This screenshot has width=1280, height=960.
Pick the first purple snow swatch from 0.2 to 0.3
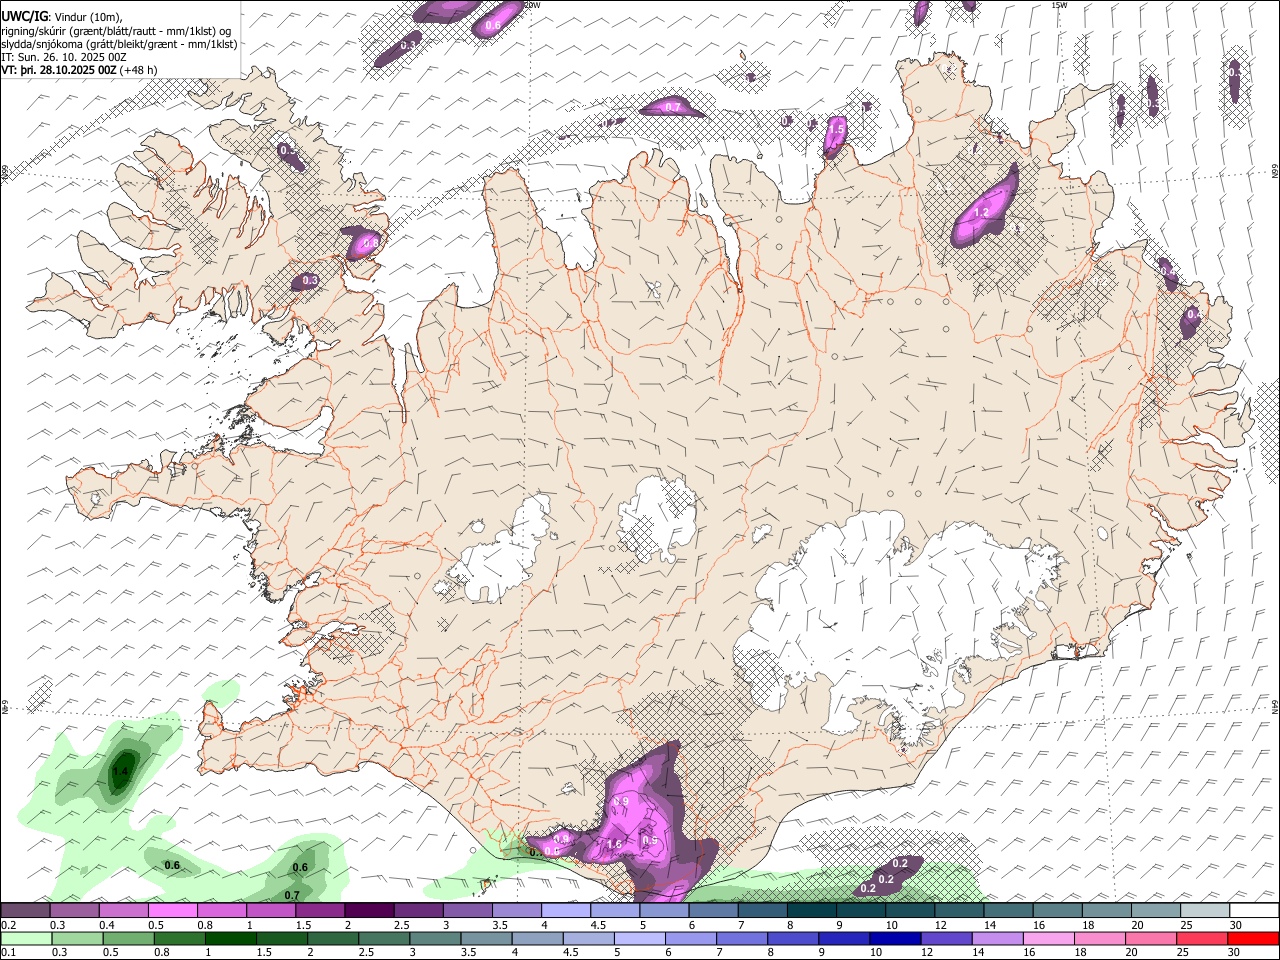click(x=25, y=910)
